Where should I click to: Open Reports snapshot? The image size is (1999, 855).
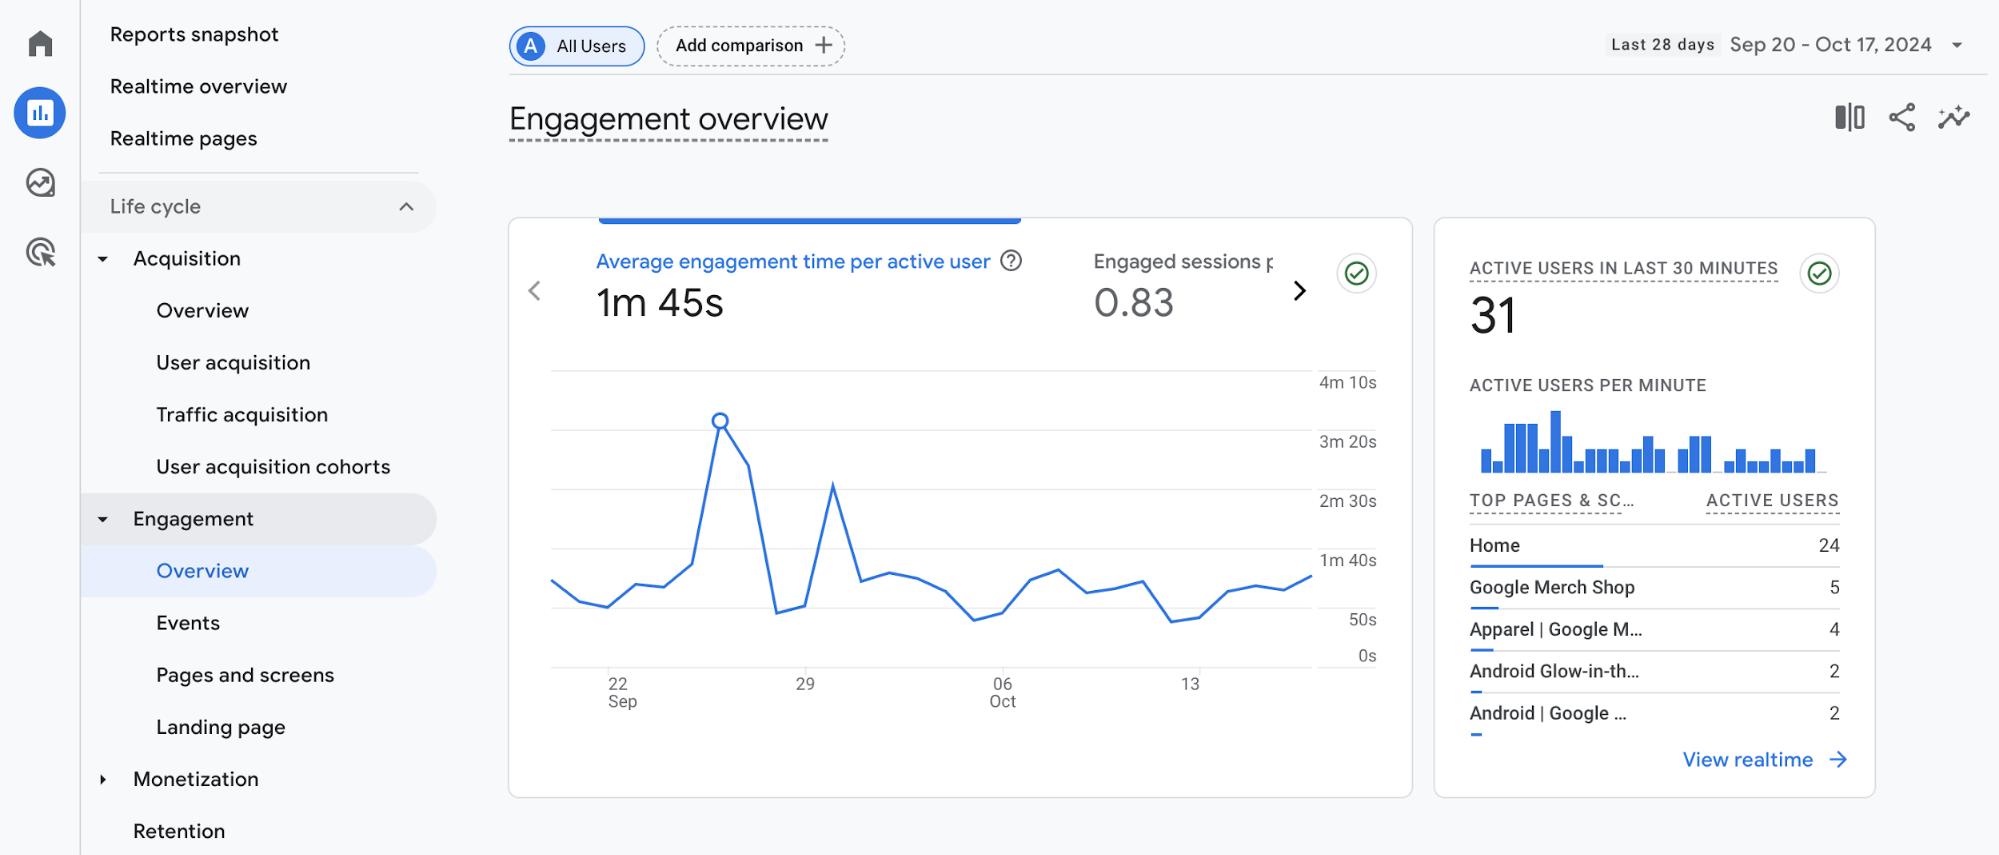[x=194, y=34]
